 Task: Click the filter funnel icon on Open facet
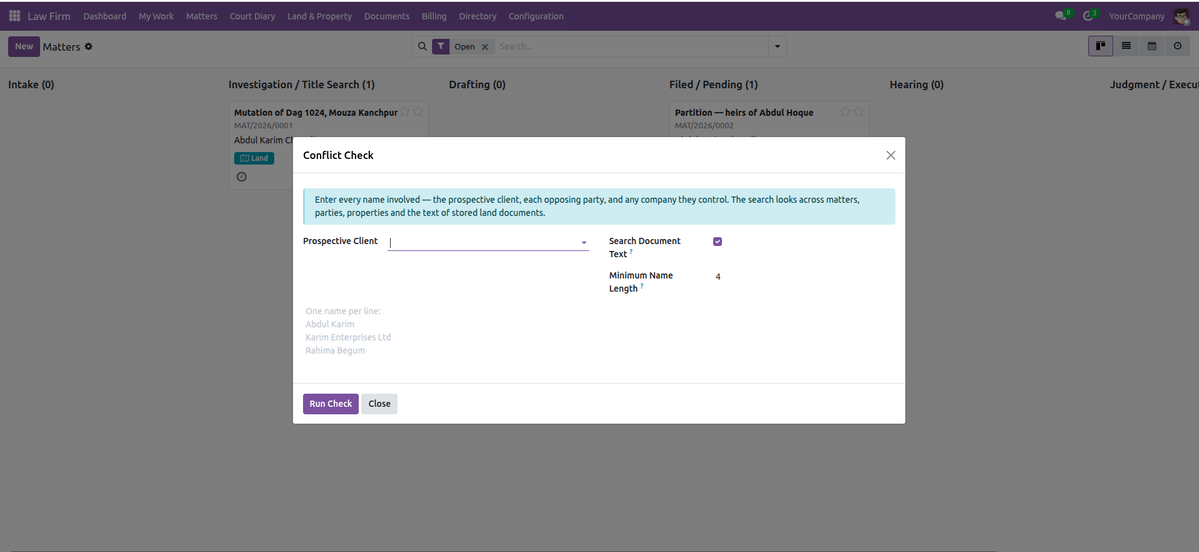pyautogui.click(x=440, y=47)
